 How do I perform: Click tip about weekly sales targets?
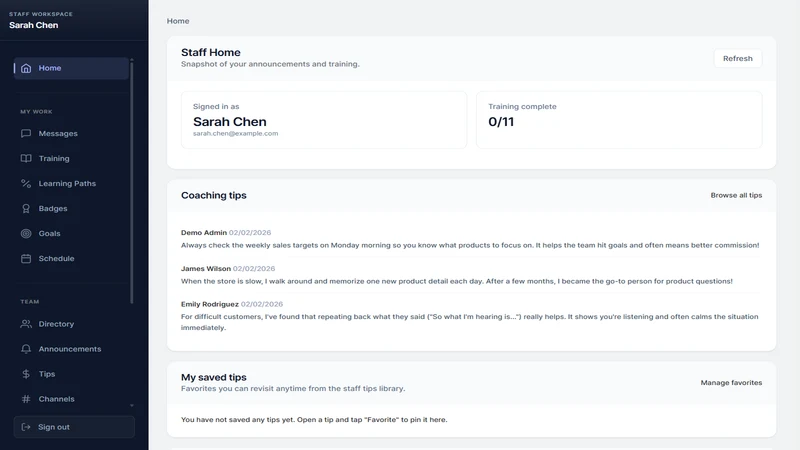tap(470, 245)
